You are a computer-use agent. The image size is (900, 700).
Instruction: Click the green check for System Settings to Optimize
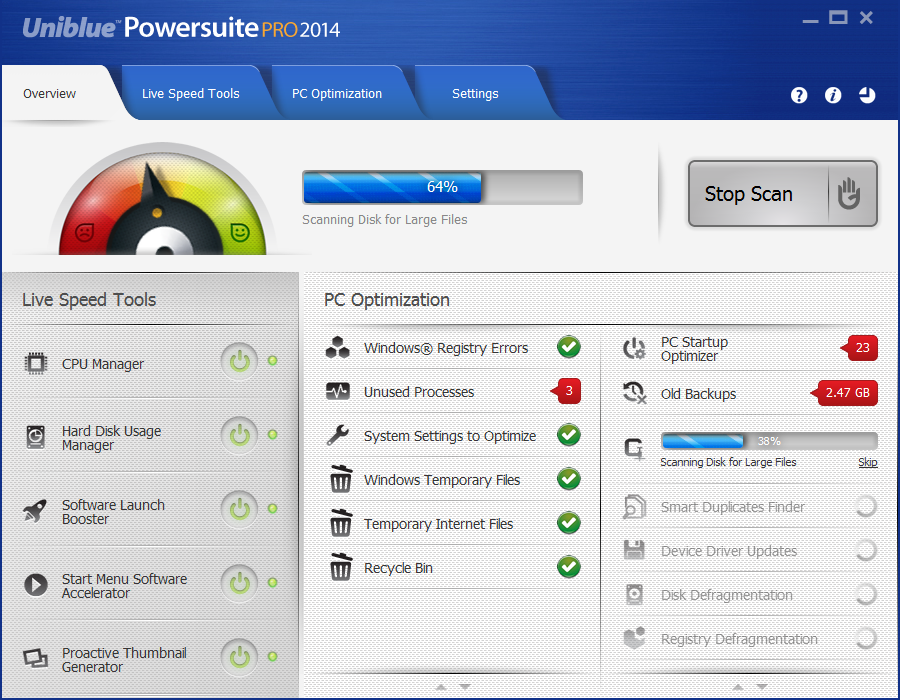(x=569, y=435)
